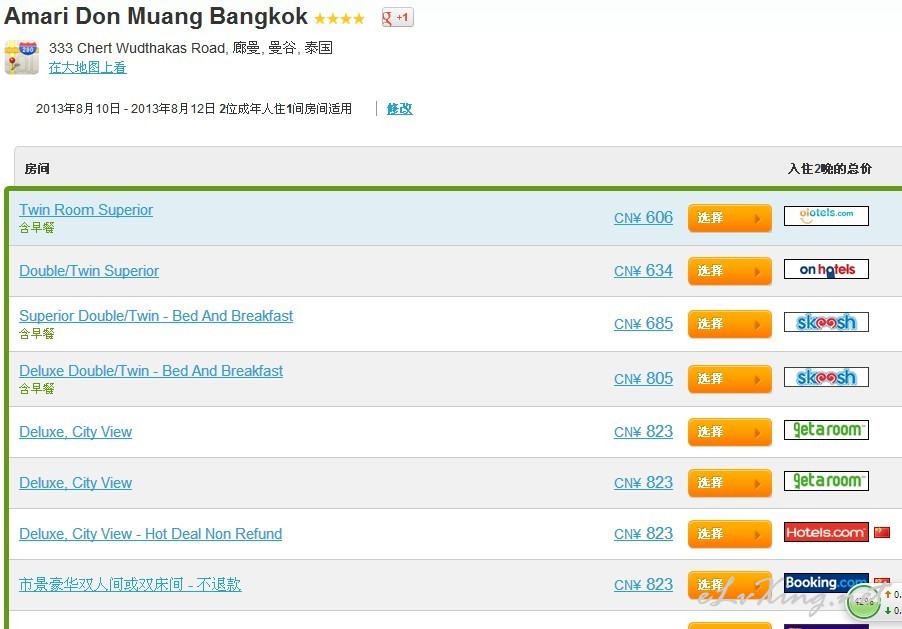902x629 pixels.
Task: Open the Twin Room Superior link
Action: pyautogui.click(x=86, y=209)
